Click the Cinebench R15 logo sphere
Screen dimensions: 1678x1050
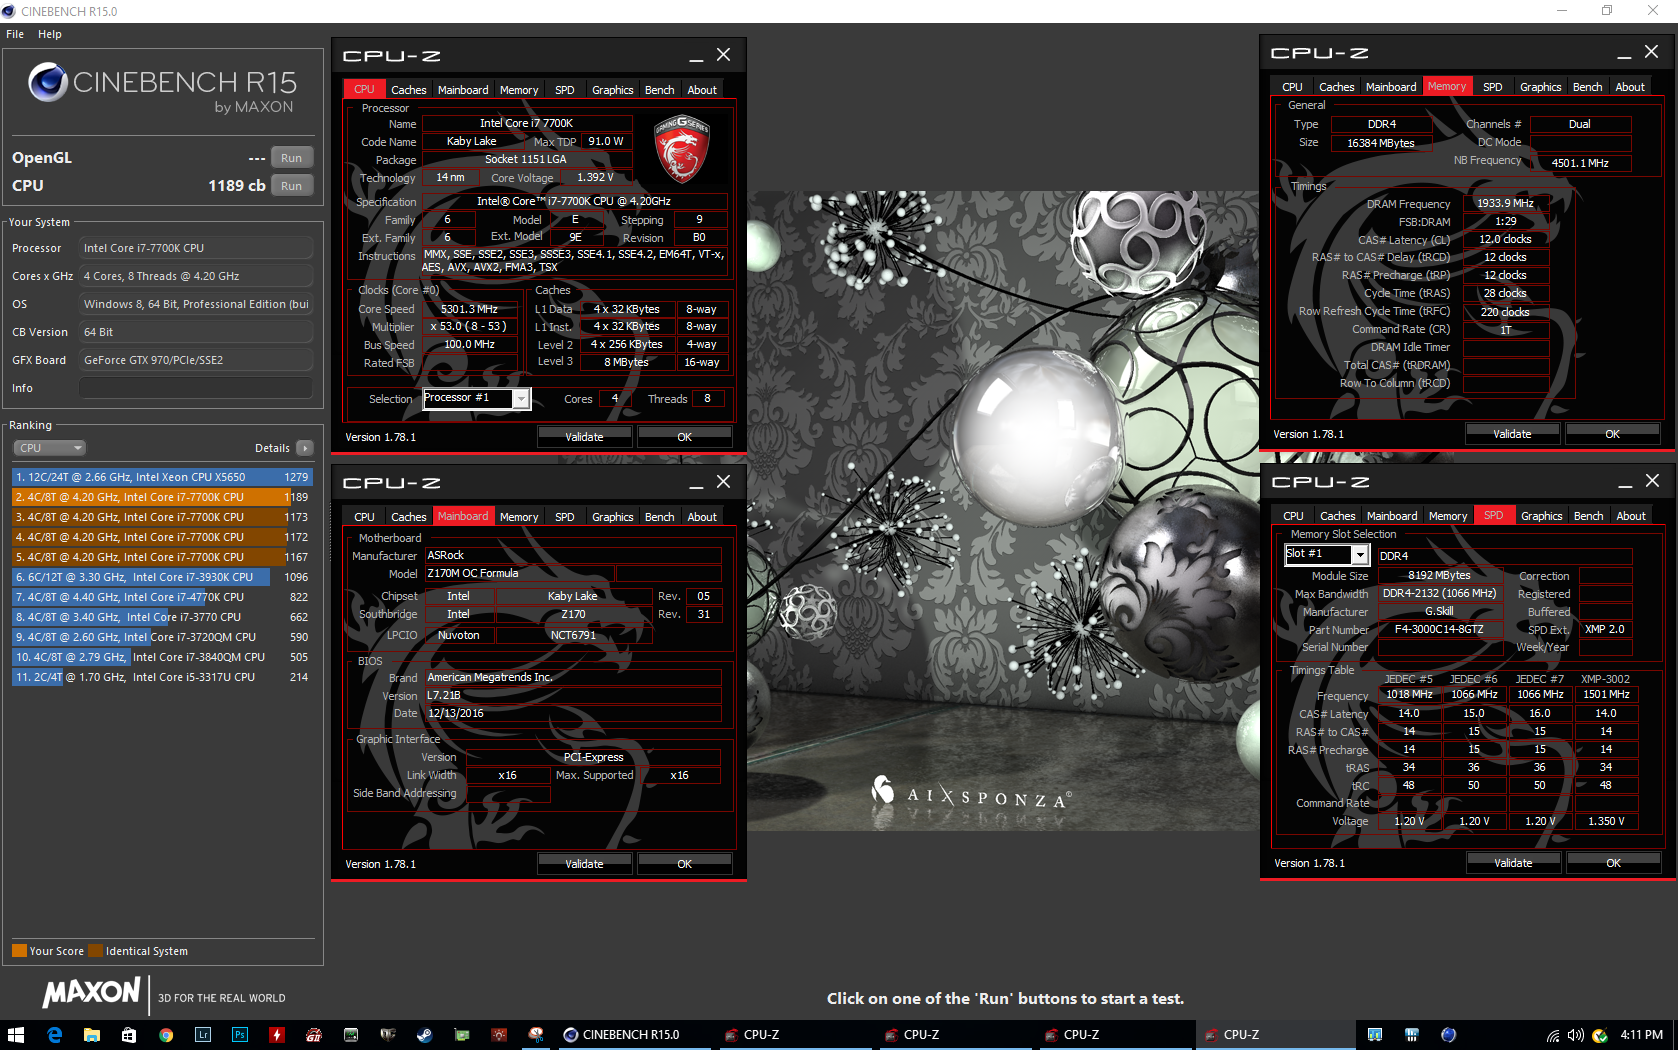pos(48,82)
